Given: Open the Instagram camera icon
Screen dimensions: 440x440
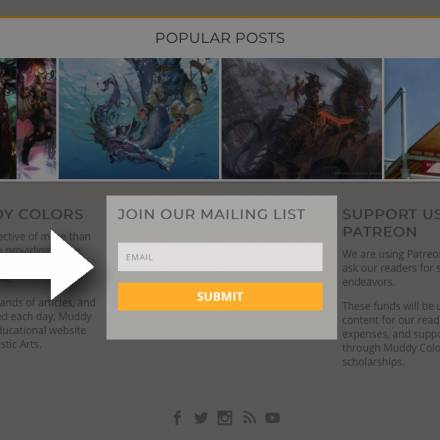Looking at the screenshot, I should click(x=225, y=418).
